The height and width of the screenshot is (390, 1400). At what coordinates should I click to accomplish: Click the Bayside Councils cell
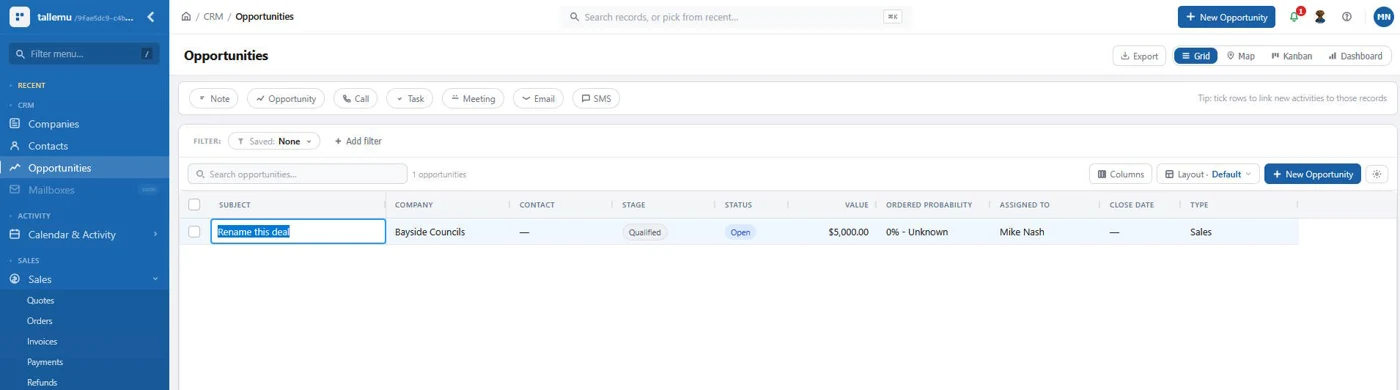(430, 232)
